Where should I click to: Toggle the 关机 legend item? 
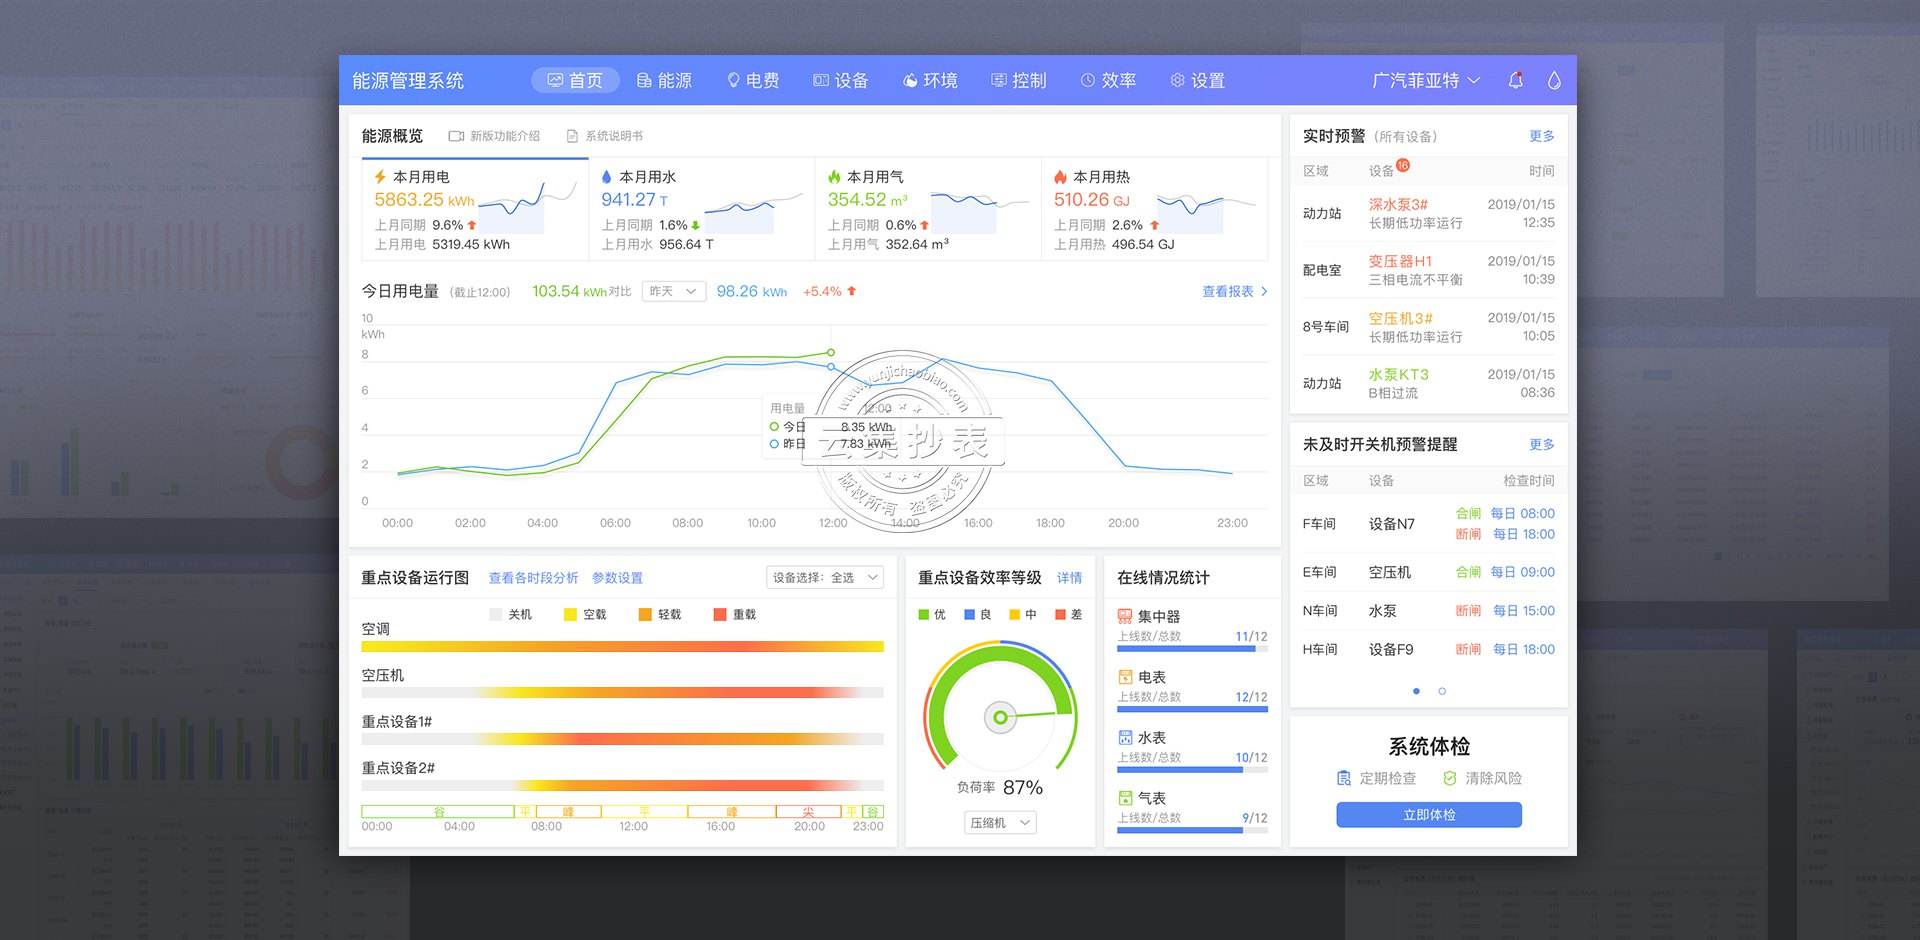(510, 614)
